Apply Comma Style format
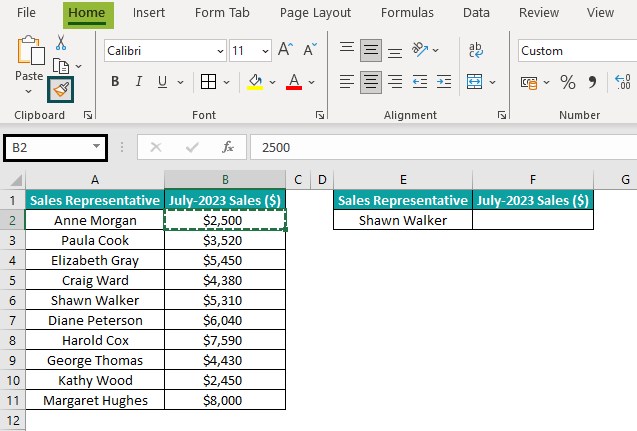637x431 pixels. tap(592, 82)
